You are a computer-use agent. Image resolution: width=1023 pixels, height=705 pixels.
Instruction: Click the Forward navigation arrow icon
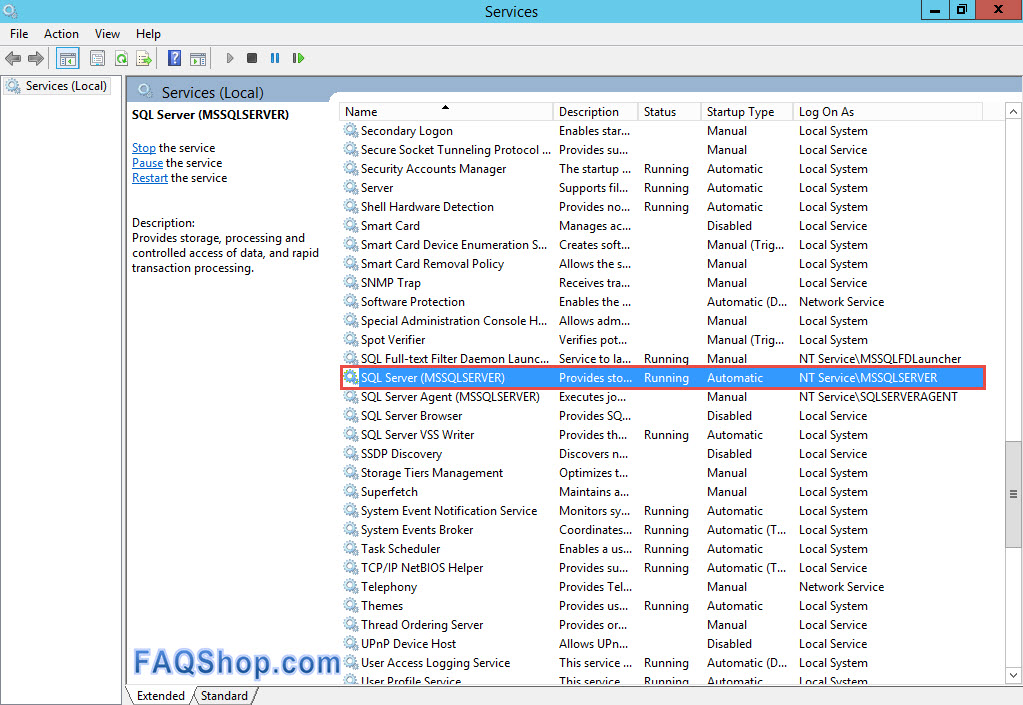pyautogui.click(x=35, y=58)
